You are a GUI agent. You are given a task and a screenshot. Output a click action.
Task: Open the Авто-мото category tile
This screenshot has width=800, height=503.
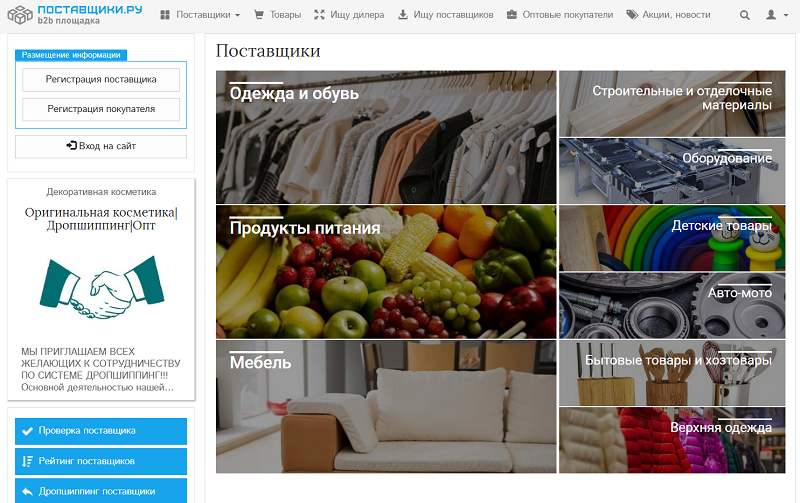(672, 306)
